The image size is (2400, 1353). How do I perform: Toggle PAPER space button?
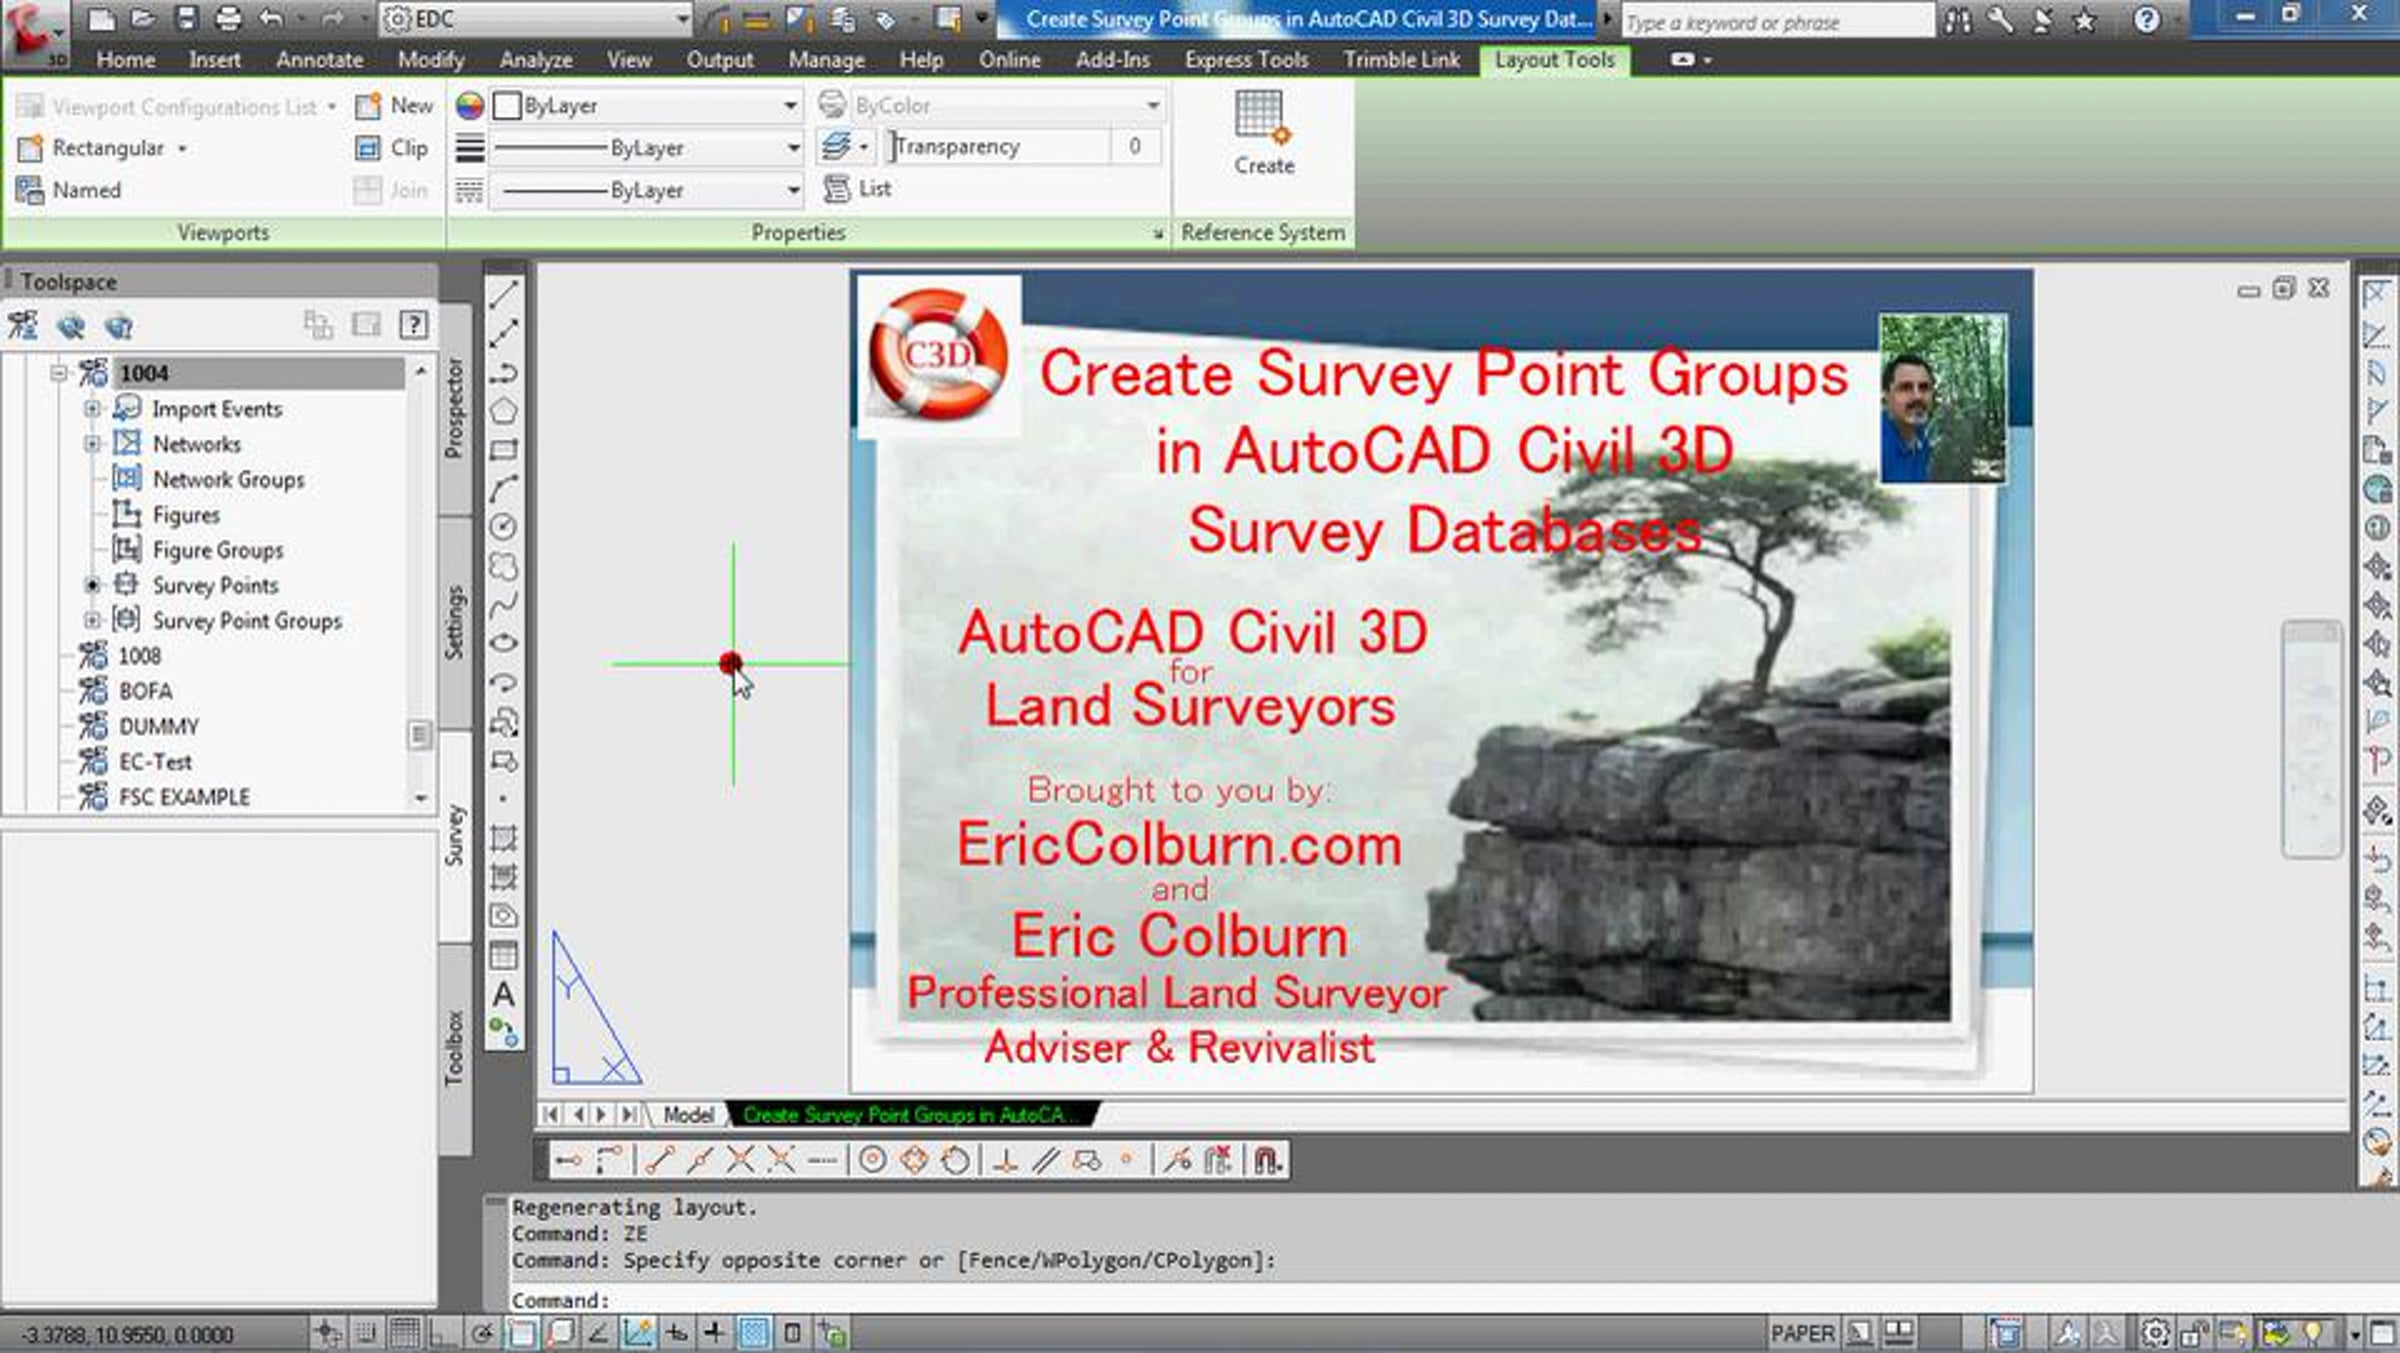(x=1802, y=1333)
